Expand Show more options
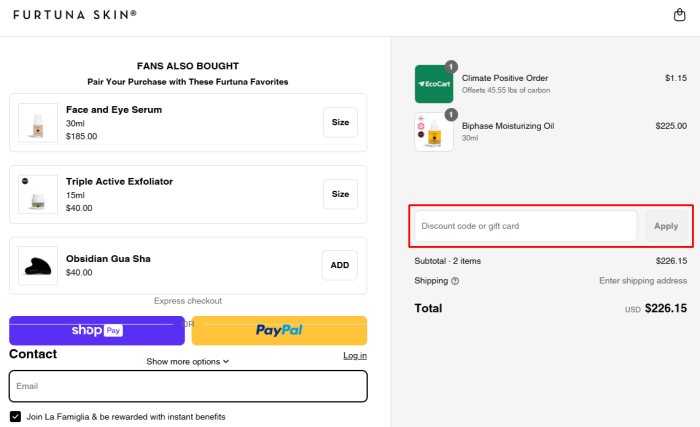 [x=188, y=361]
